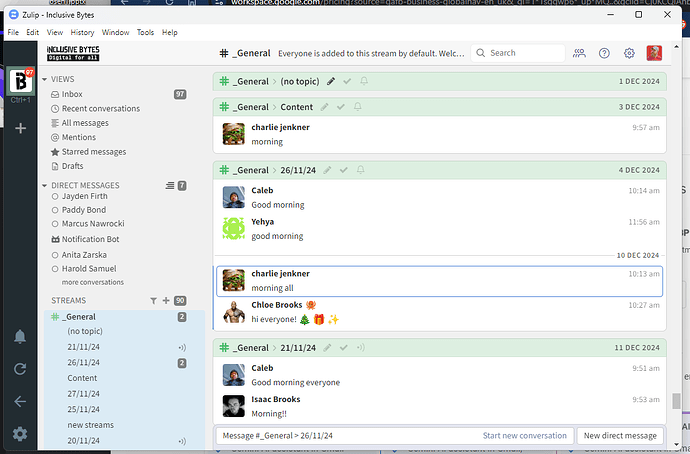Click the Search input field
690x454 pixels.
pos(518,53)
